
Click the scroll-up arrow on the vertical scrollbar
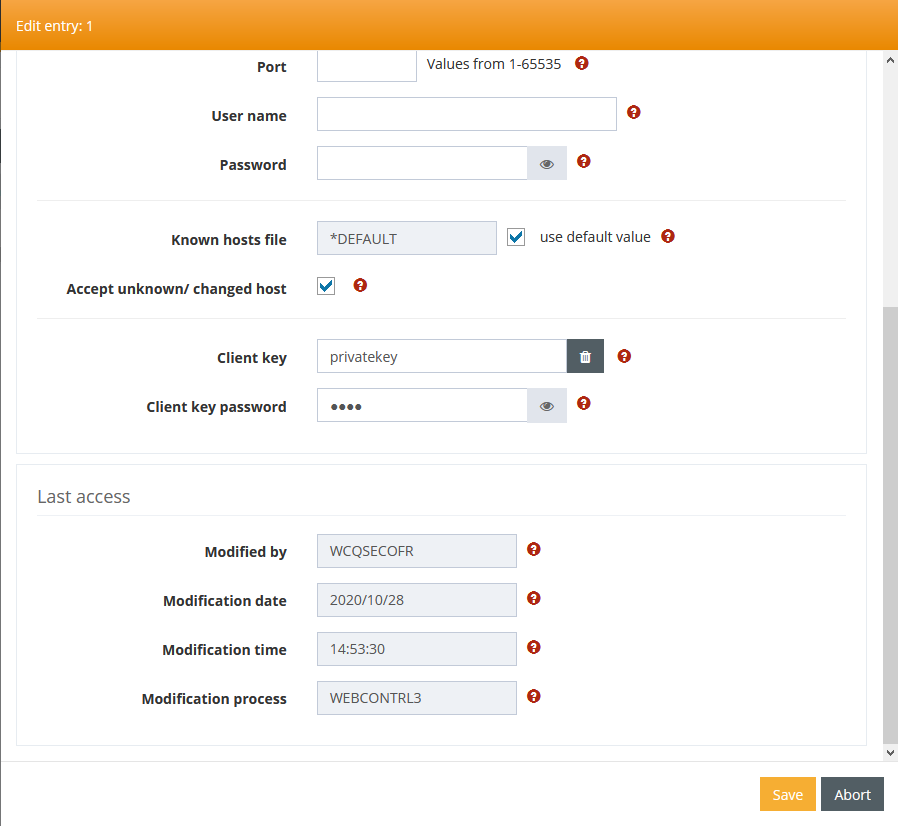(x=890, y=61)
